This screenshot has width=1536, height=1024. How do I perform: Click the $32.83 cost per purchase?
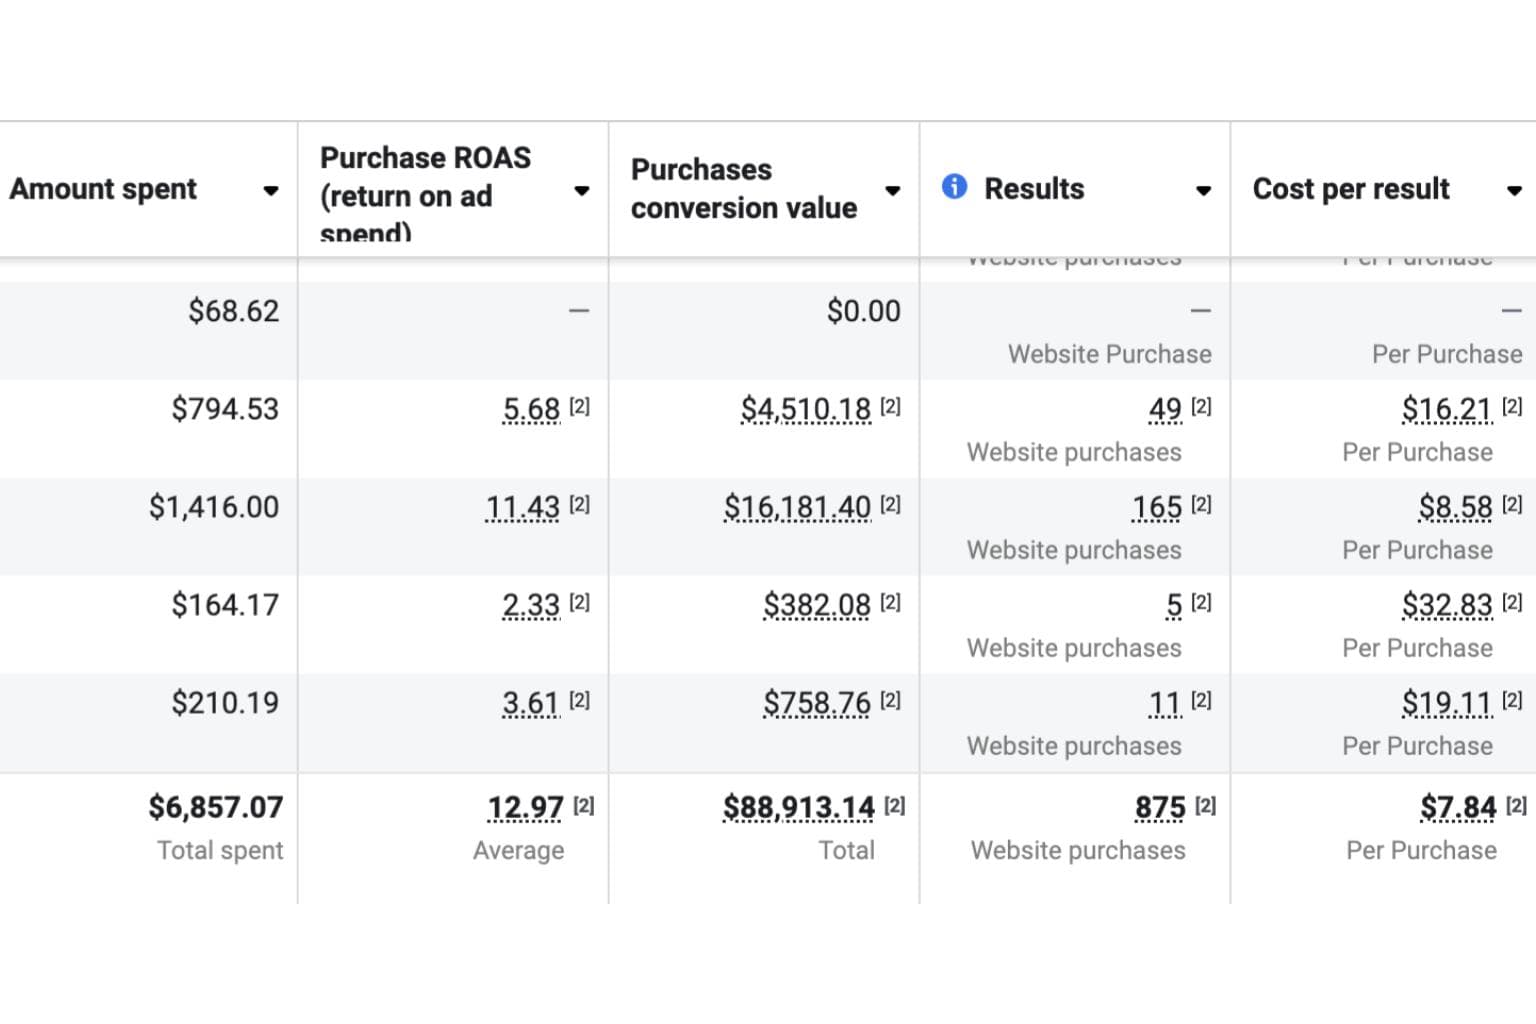pyautogui.click(x=1446, y=605)
